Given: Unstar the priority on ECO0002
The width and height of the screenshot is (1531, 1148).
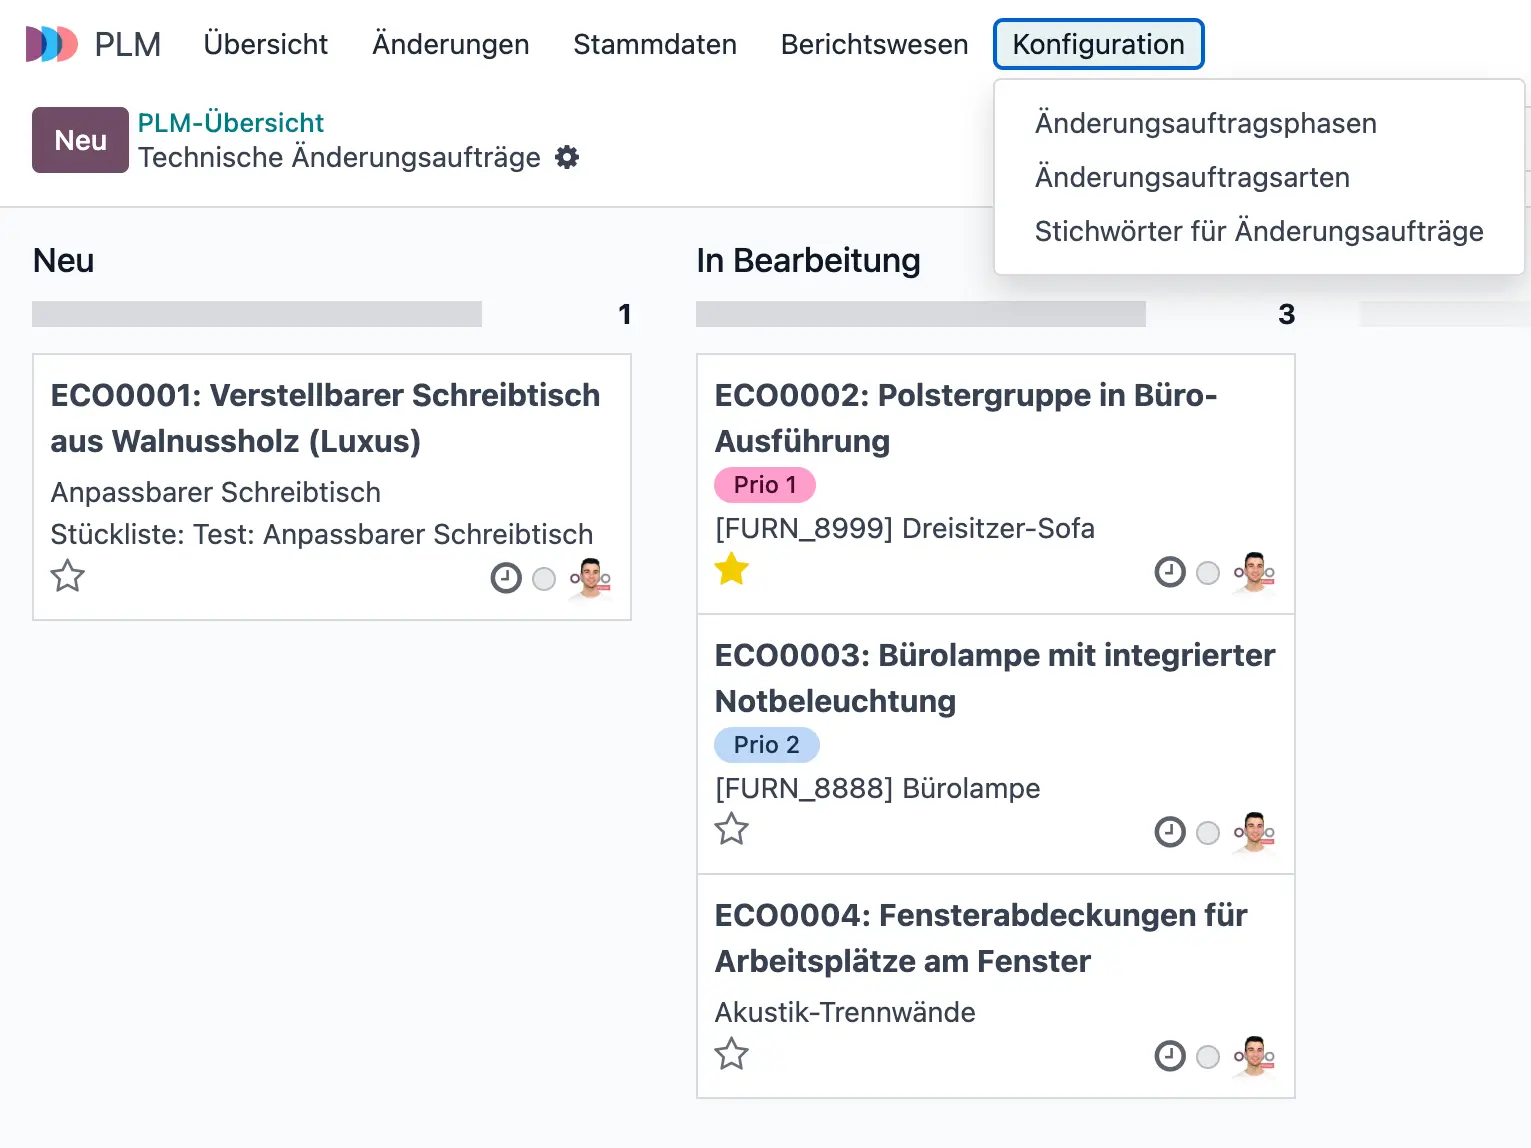Looking at the screenshot, I should point(731,568).
